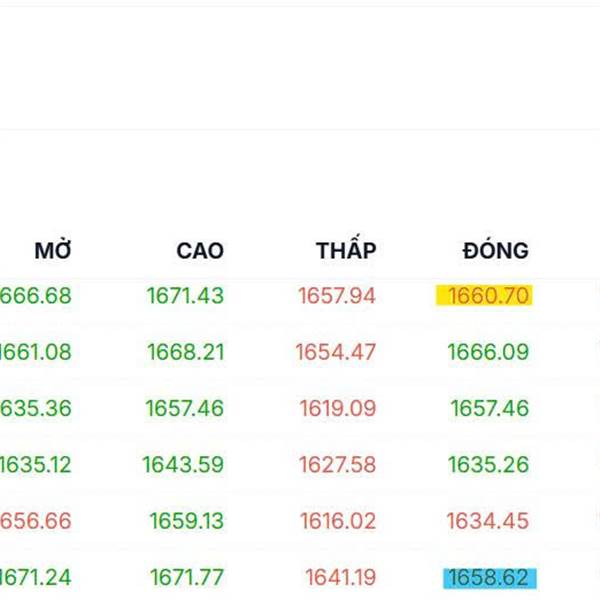The width and height of the screenshot is (600, 600).
Task: Select the low value 1627.58
Action: click(x=337, y=464)
